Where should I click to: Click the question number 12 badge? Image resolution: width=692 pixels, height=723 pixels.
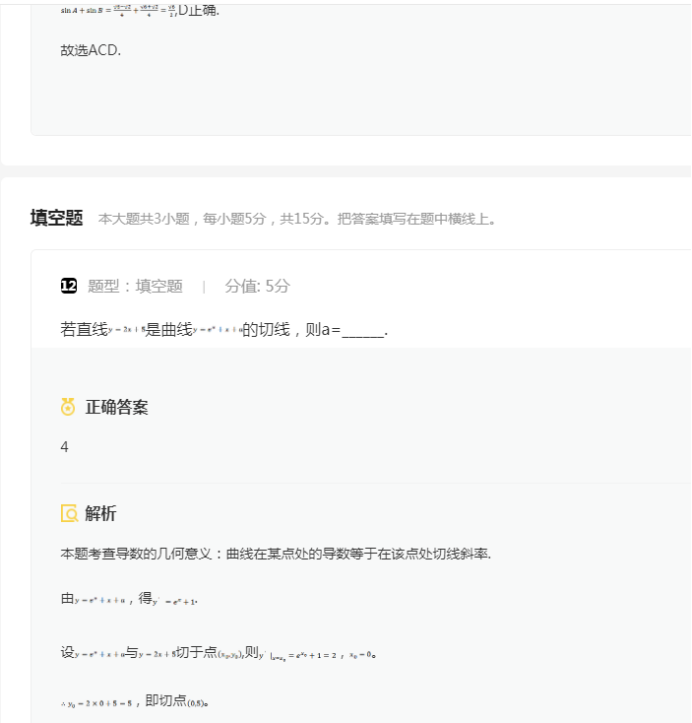tap(68, 287)
